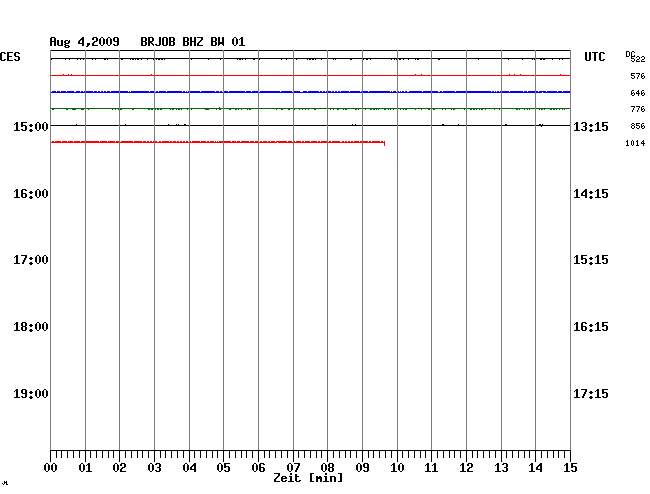Click the '10' minute tick label
The width and height of the screenshot is (650, 494).
pyautogui.click(x=397, y=468)
